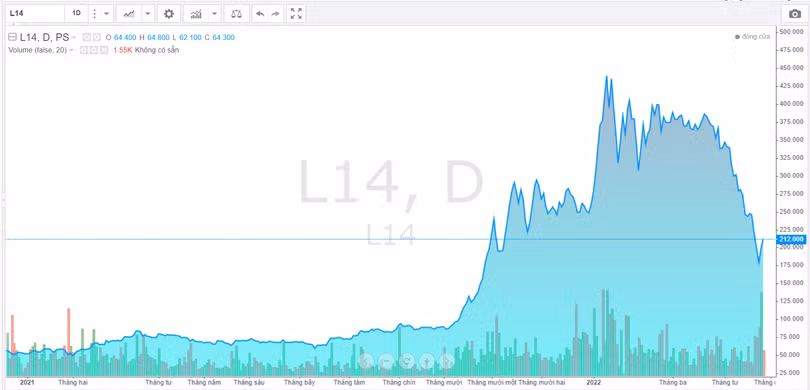Open the interval options dropdown arrow
This screenshot has height=390, width=810.
106,13
